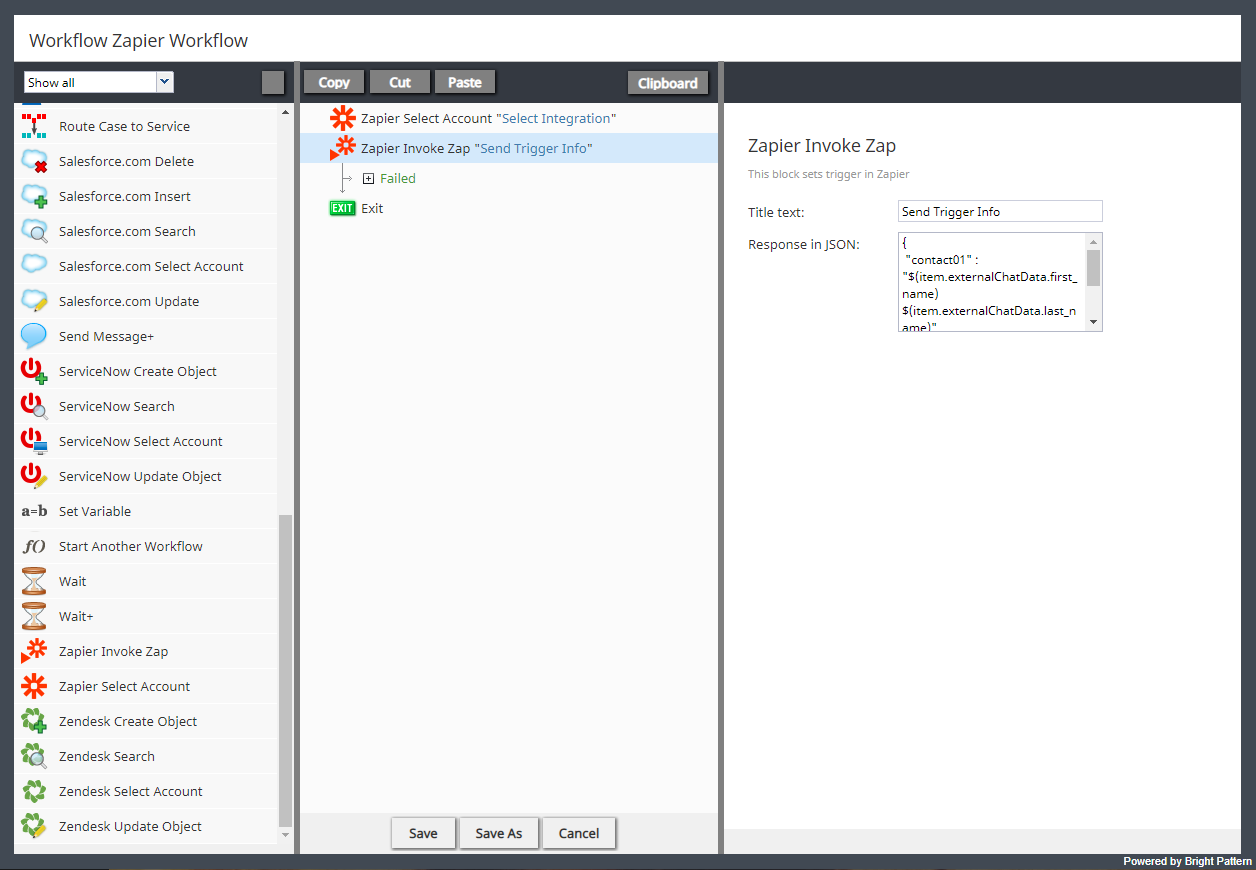Click the Zapier Select Account icon in workflow

tap(343, 118)
